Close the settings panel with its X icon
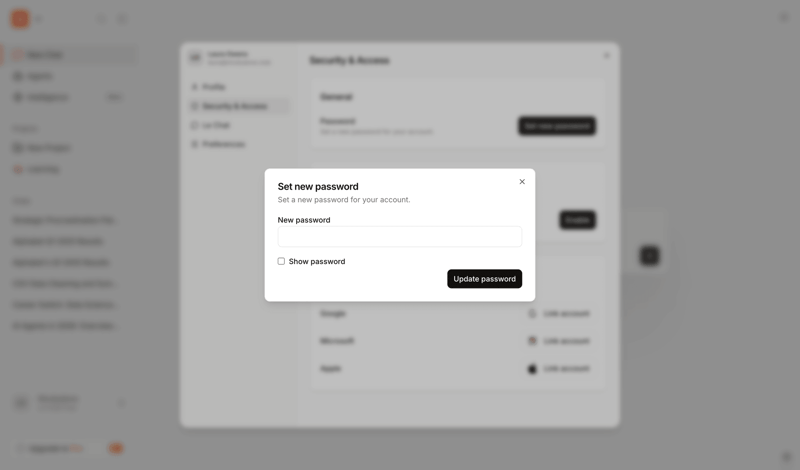The width and height of the screenshot is (800, 470). [x=606, y=56]
